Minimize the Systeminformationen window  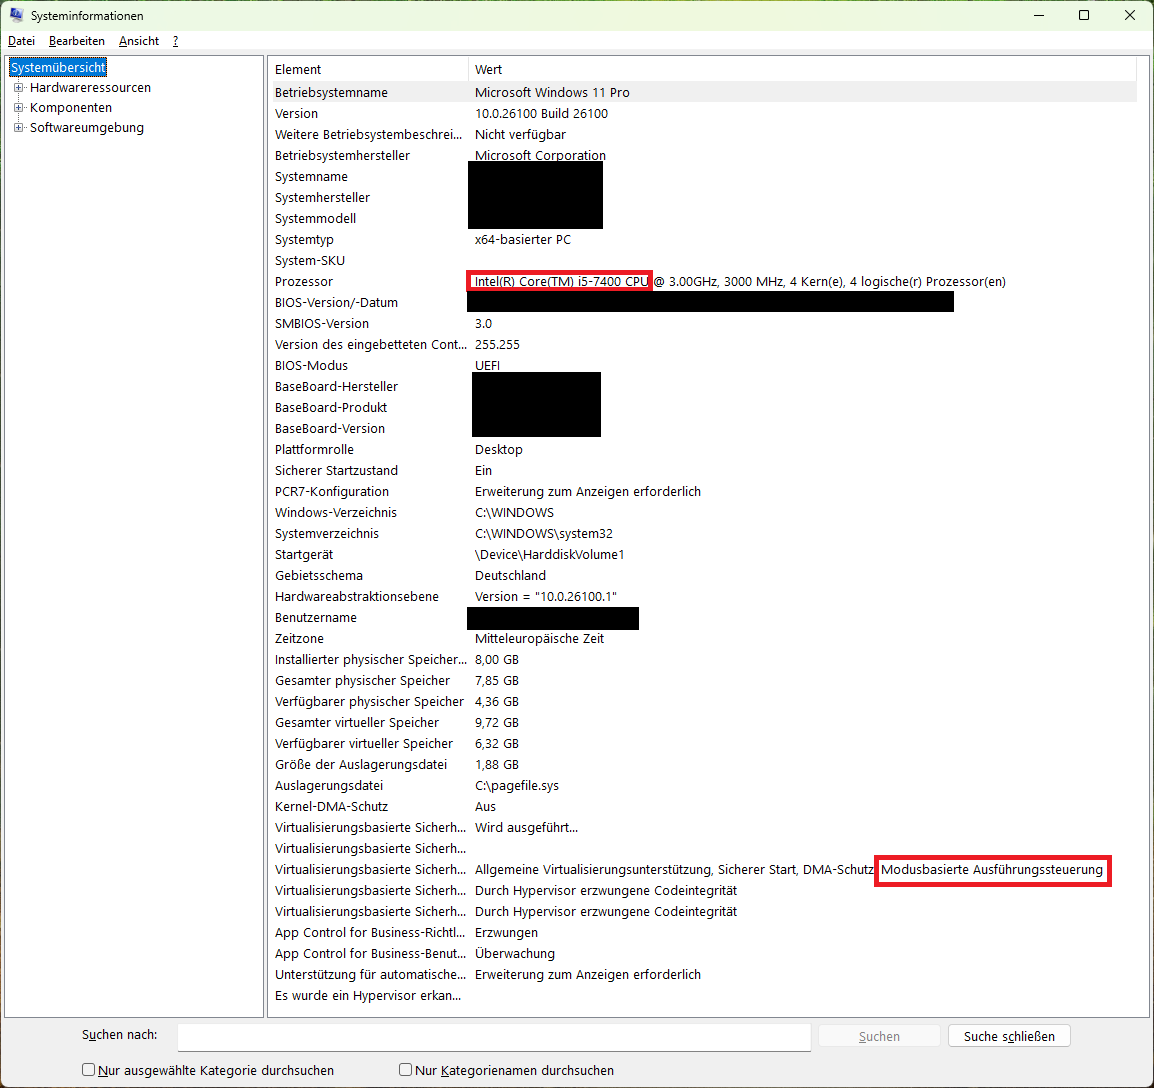[x=1038, y=15]
